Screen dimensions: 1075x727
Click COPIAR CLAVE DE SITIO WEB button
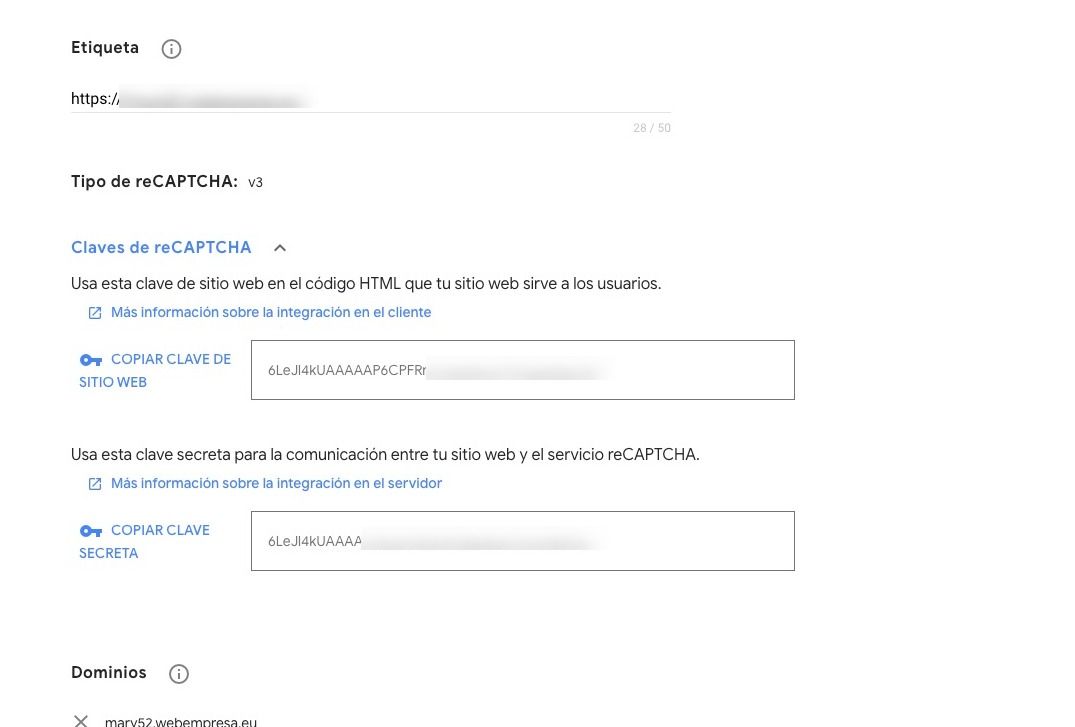coord(155,370)
